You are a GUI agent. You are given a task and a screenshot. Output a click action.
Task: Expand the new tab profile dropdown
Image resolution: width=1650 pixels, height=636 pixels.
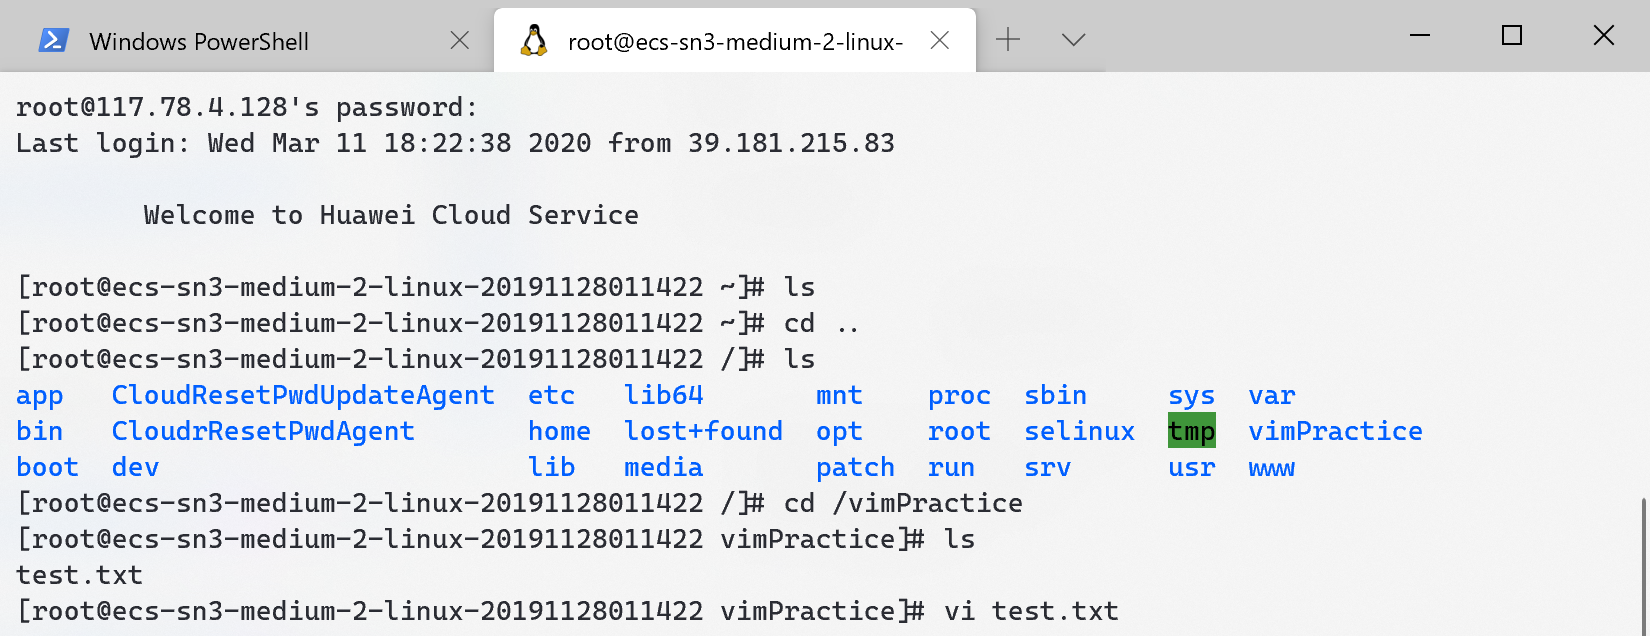pyautogui.click(x=1074, y=40)
